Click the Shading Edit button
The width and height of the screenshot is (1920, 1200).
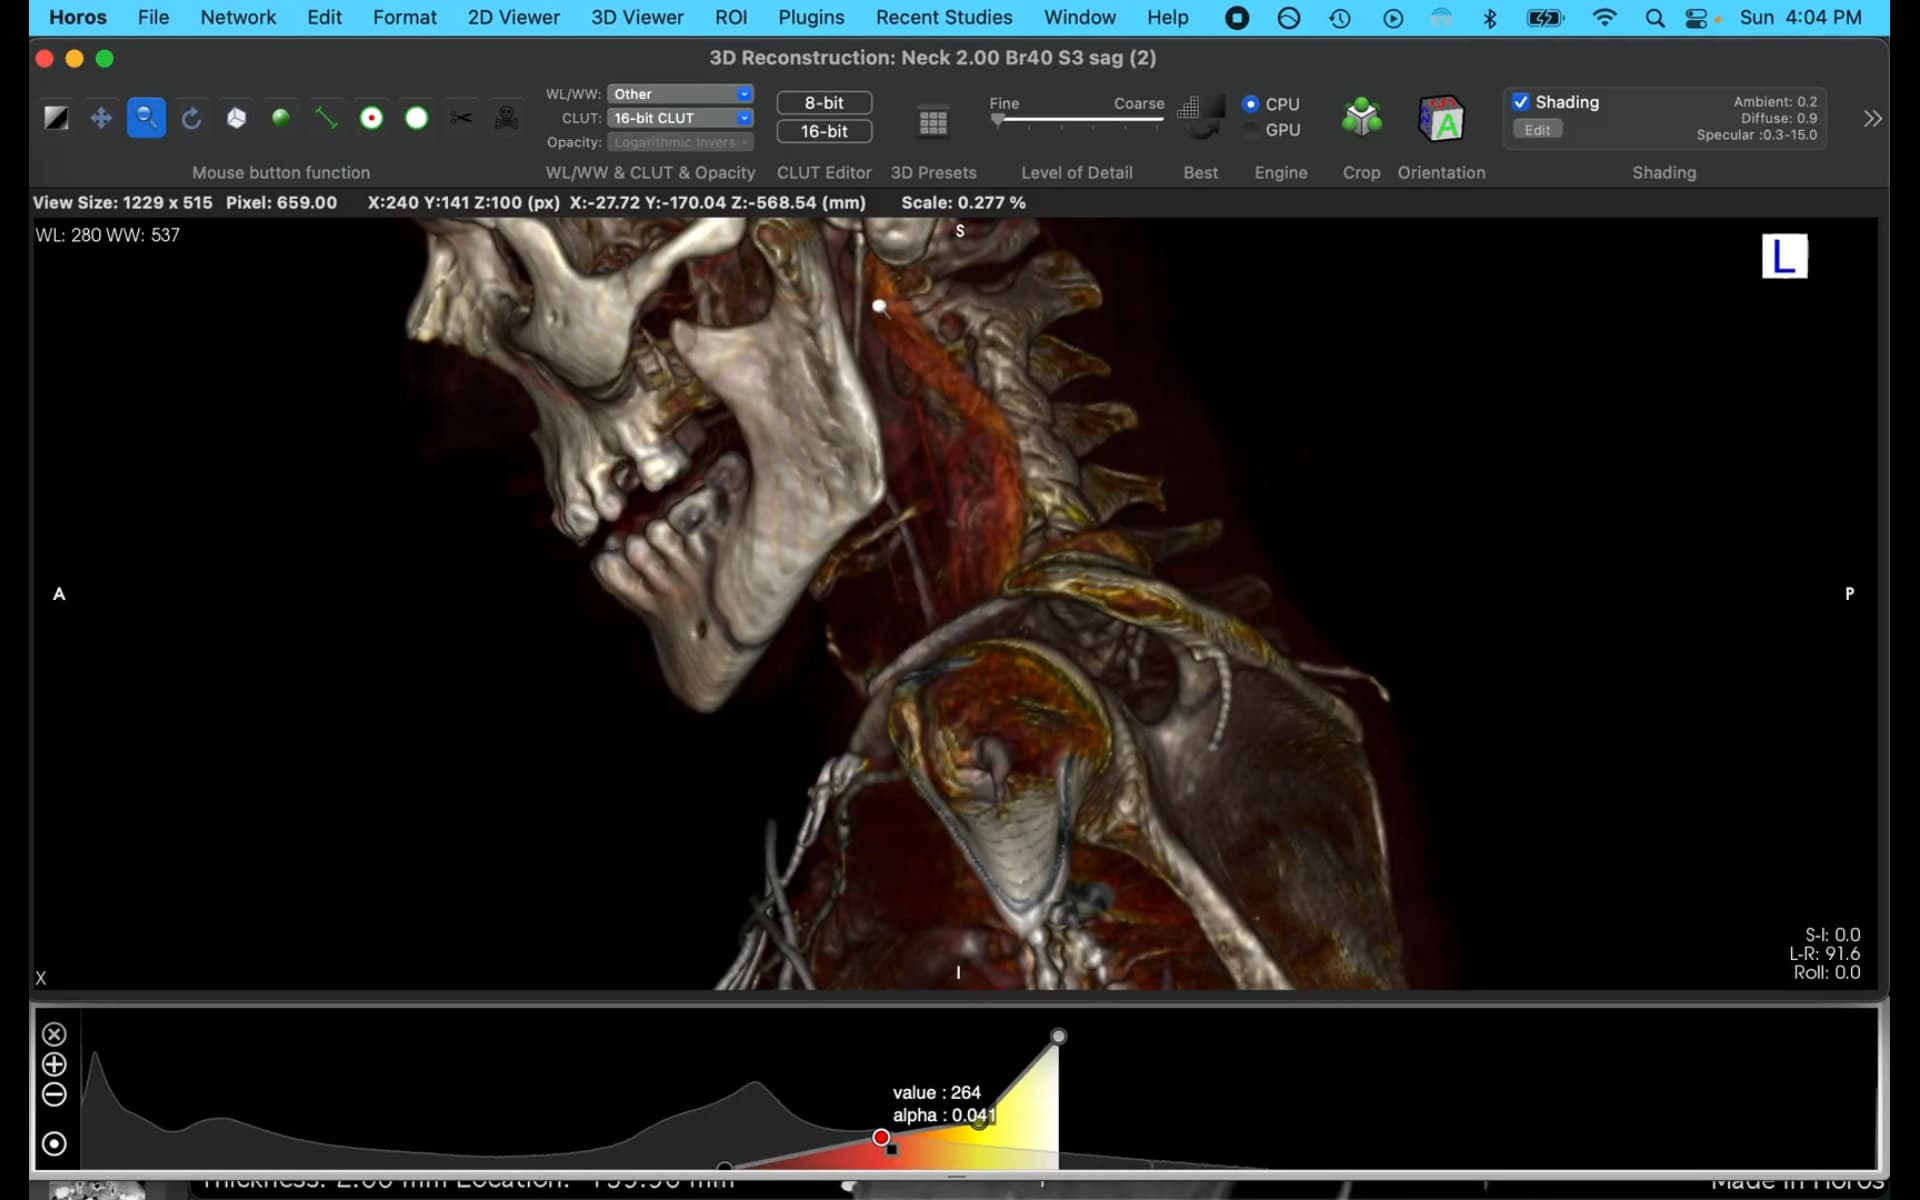1537,130
